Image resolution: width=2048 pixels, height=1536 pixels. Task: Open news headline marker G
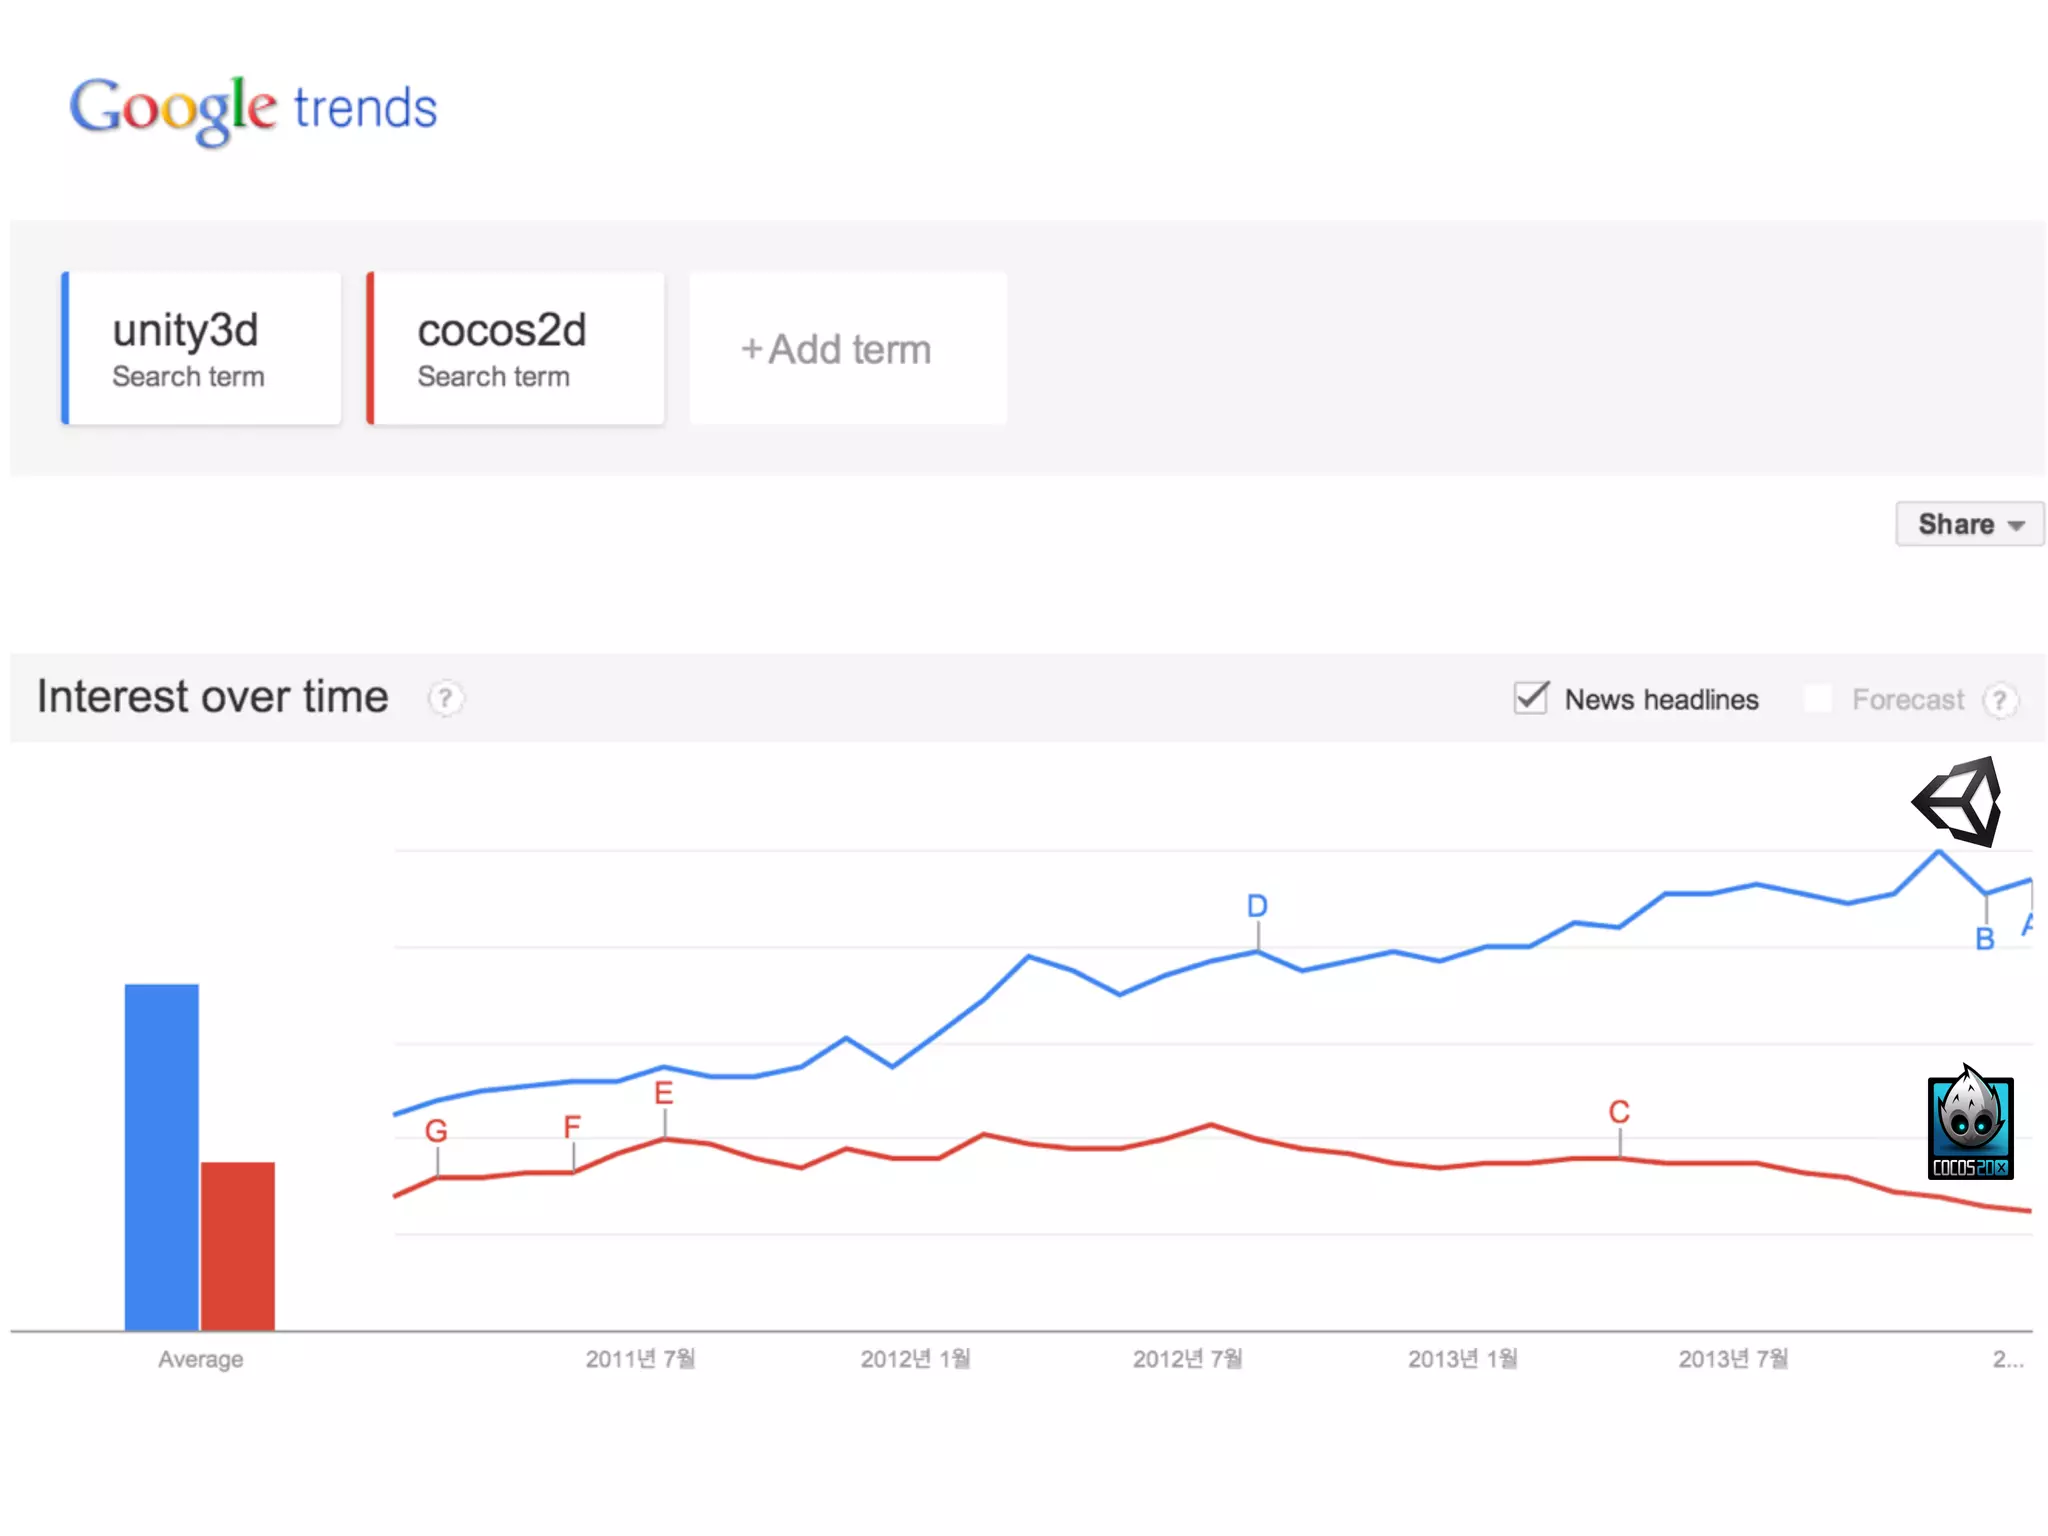pos(436,1131)
